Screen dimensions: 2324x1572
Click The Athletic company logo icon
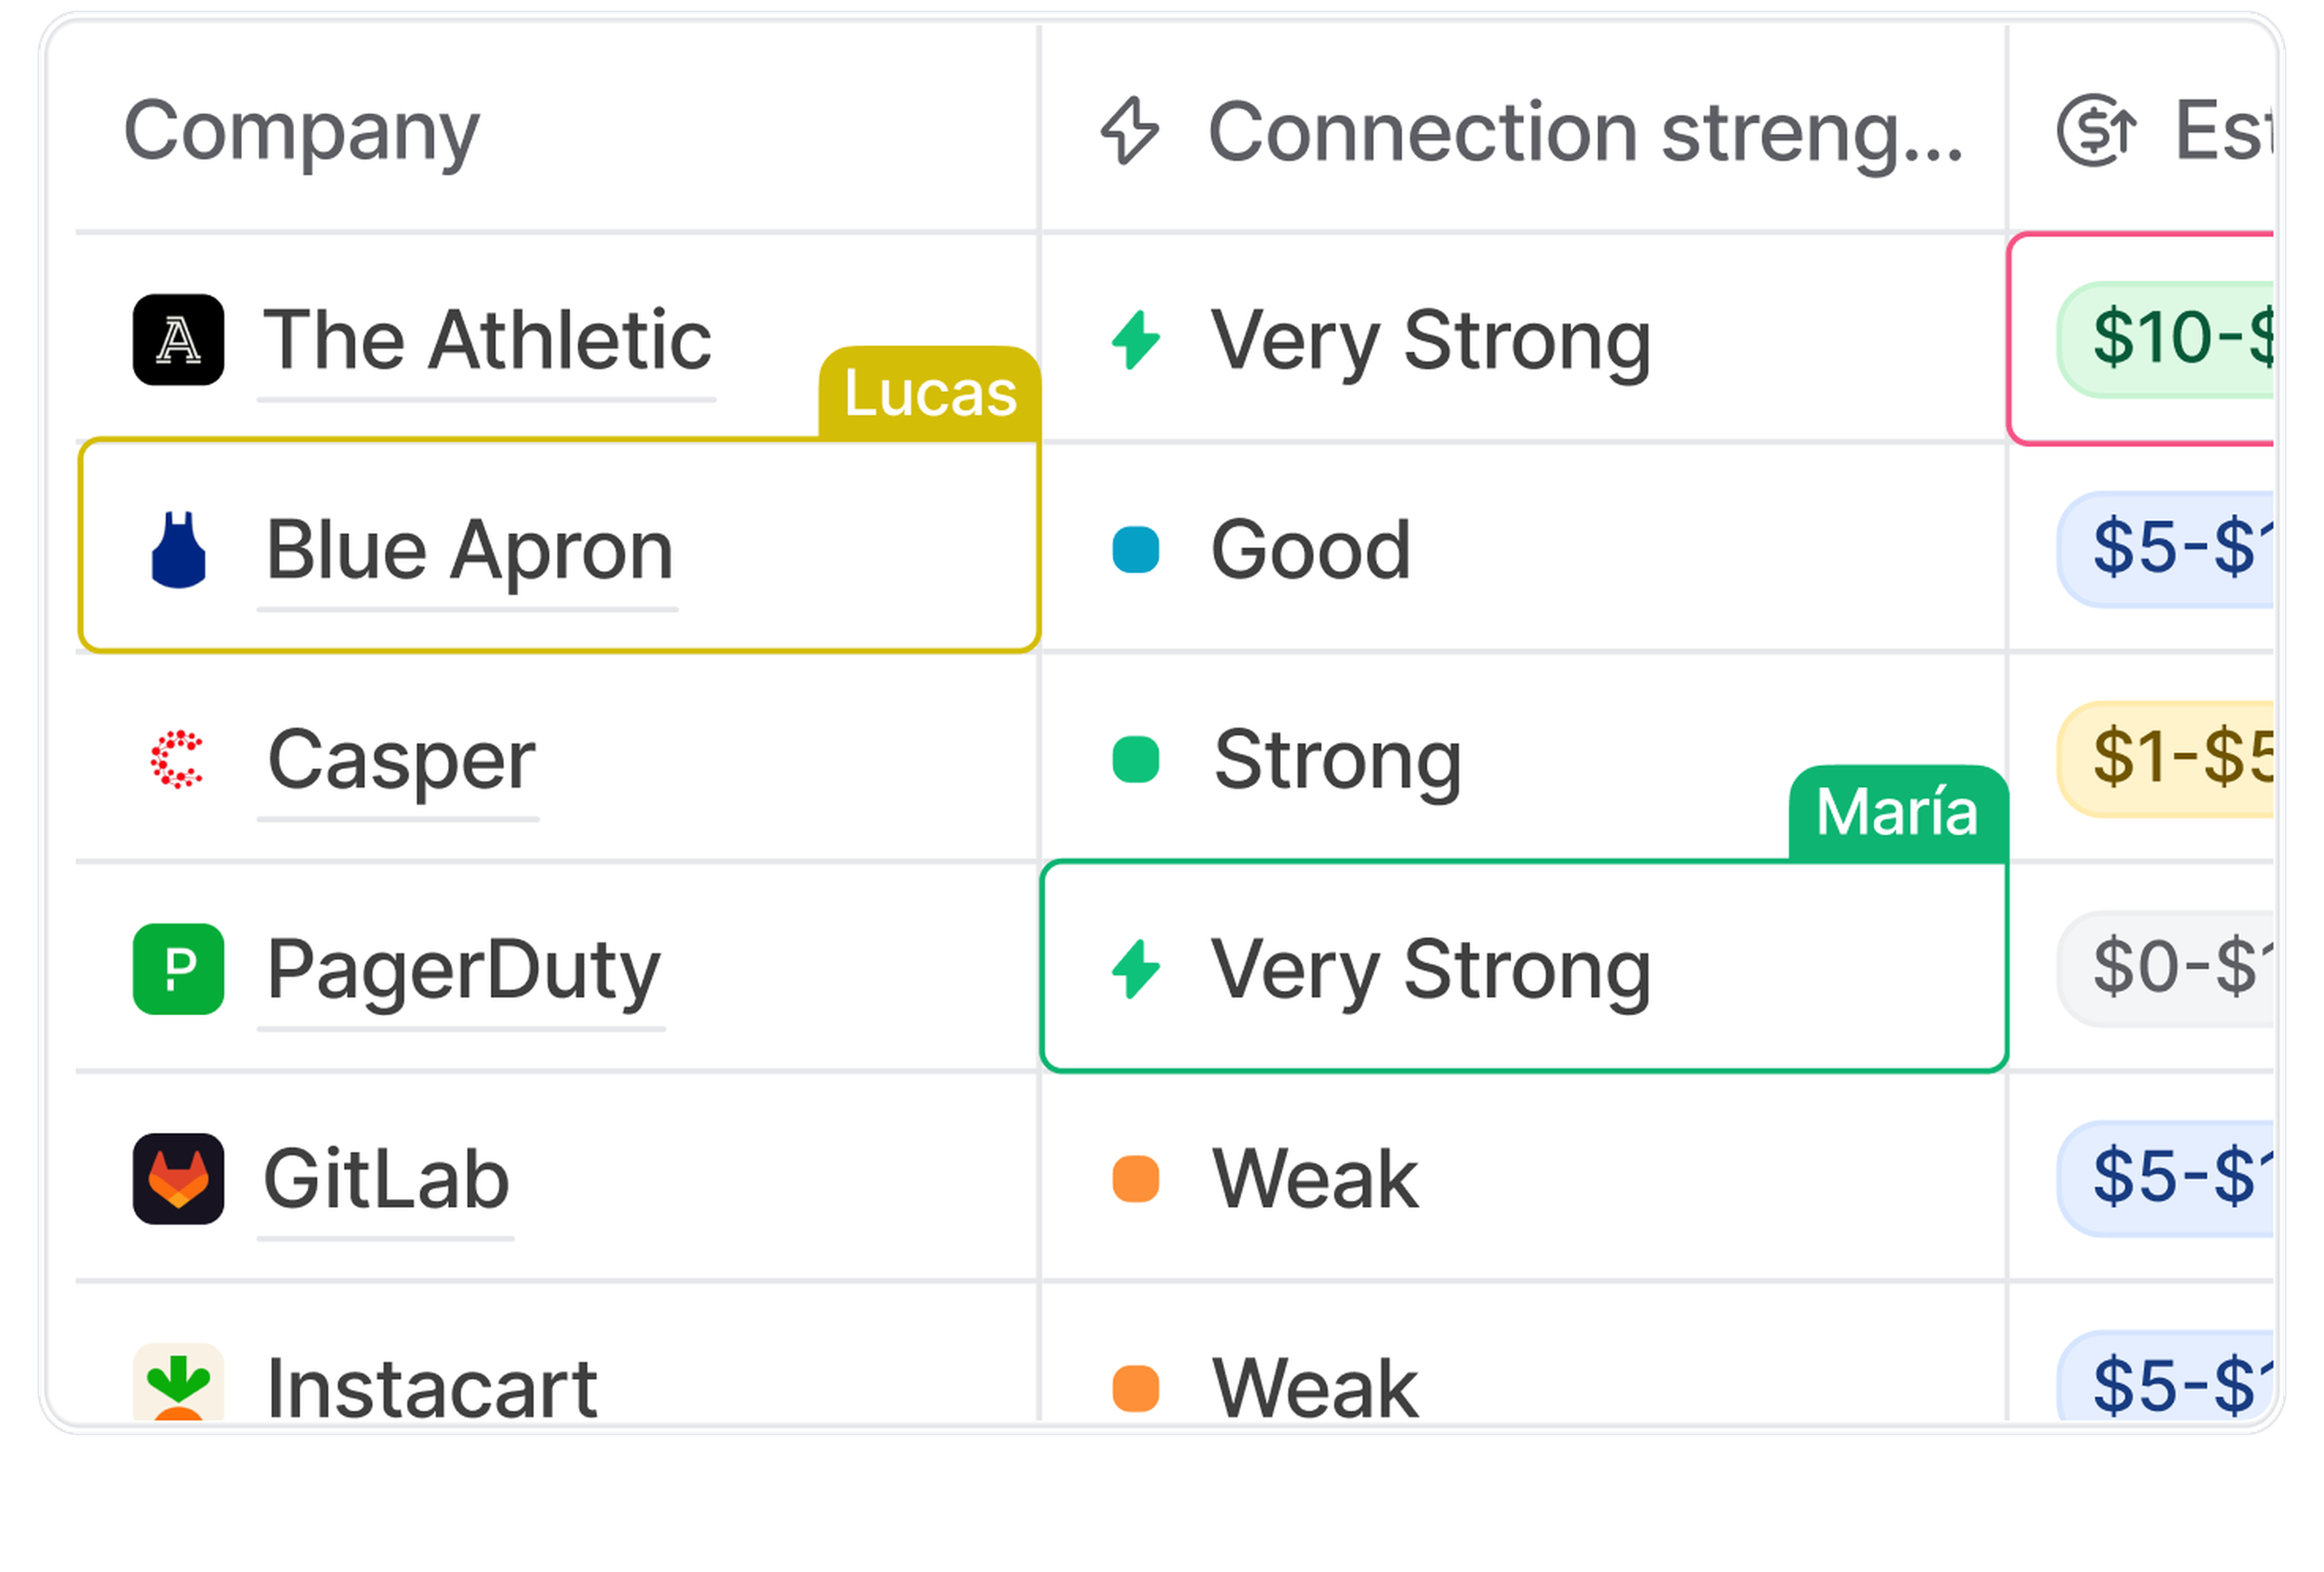click(x=178, y=340)
